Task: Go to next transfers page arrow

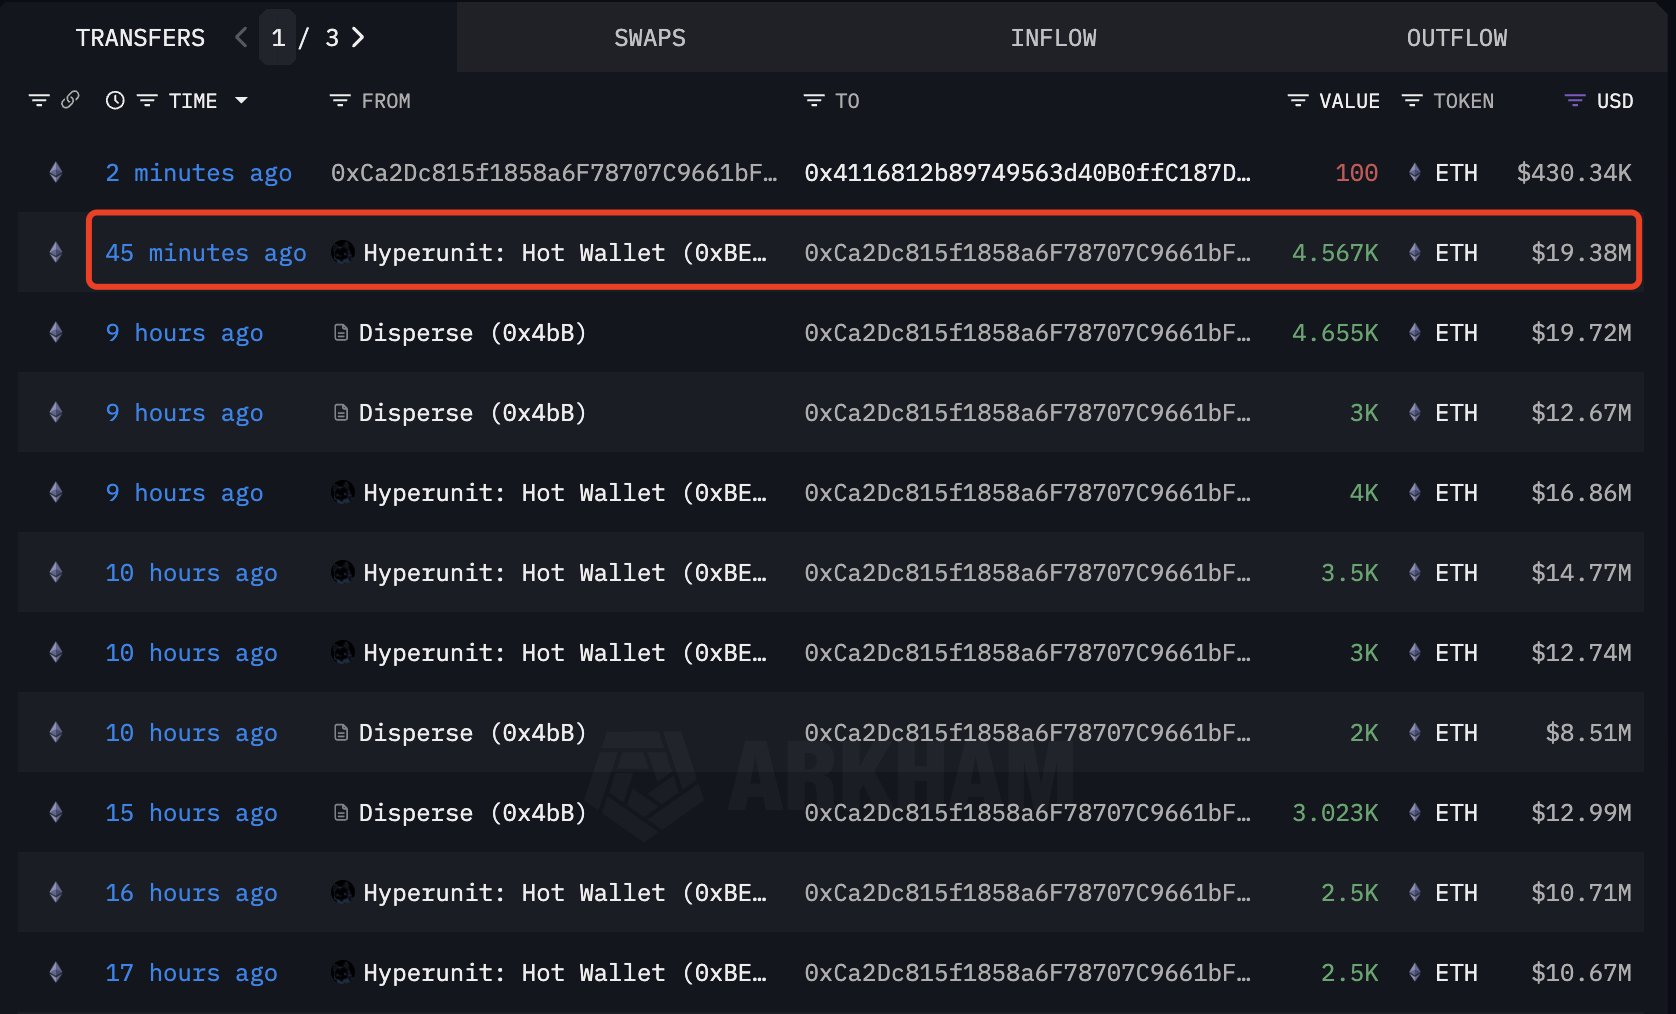Action: [358, 37]
